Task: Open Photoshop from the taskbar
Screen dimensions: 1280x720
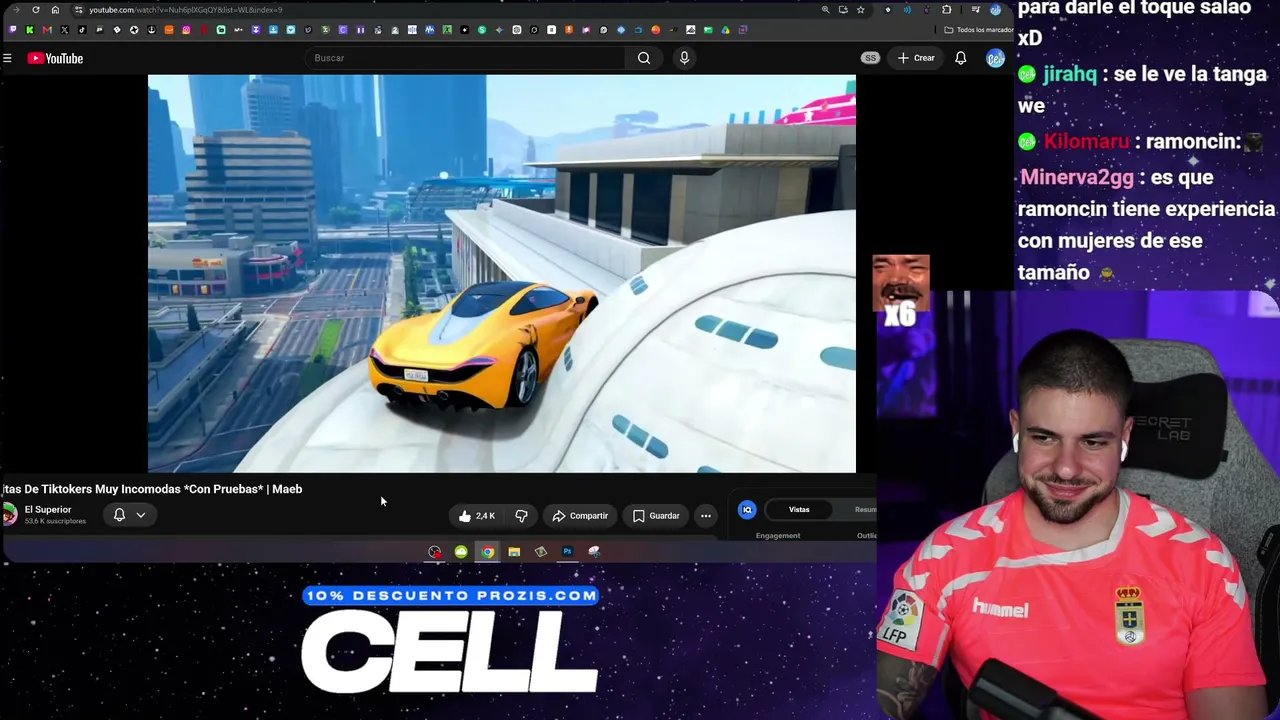Action: [x=567, y=552]
